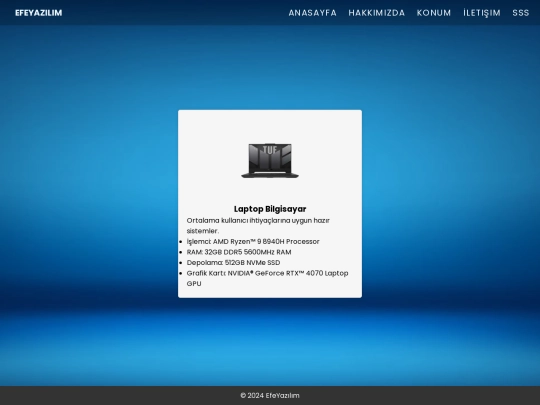Click the Depolama: 512GB NVMe SSD line
This screenshot has height=405, width=540.
(233, 262)
